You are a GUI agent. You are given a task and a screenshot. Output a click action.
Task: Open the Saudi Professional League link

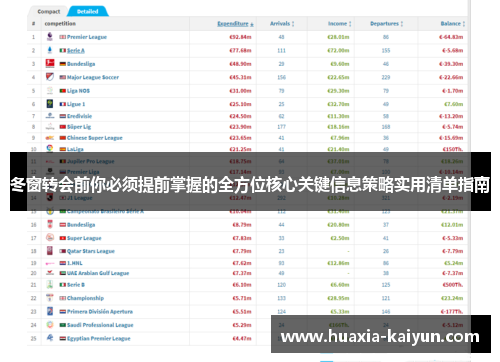pyautogui.click(x=100, y=325)
